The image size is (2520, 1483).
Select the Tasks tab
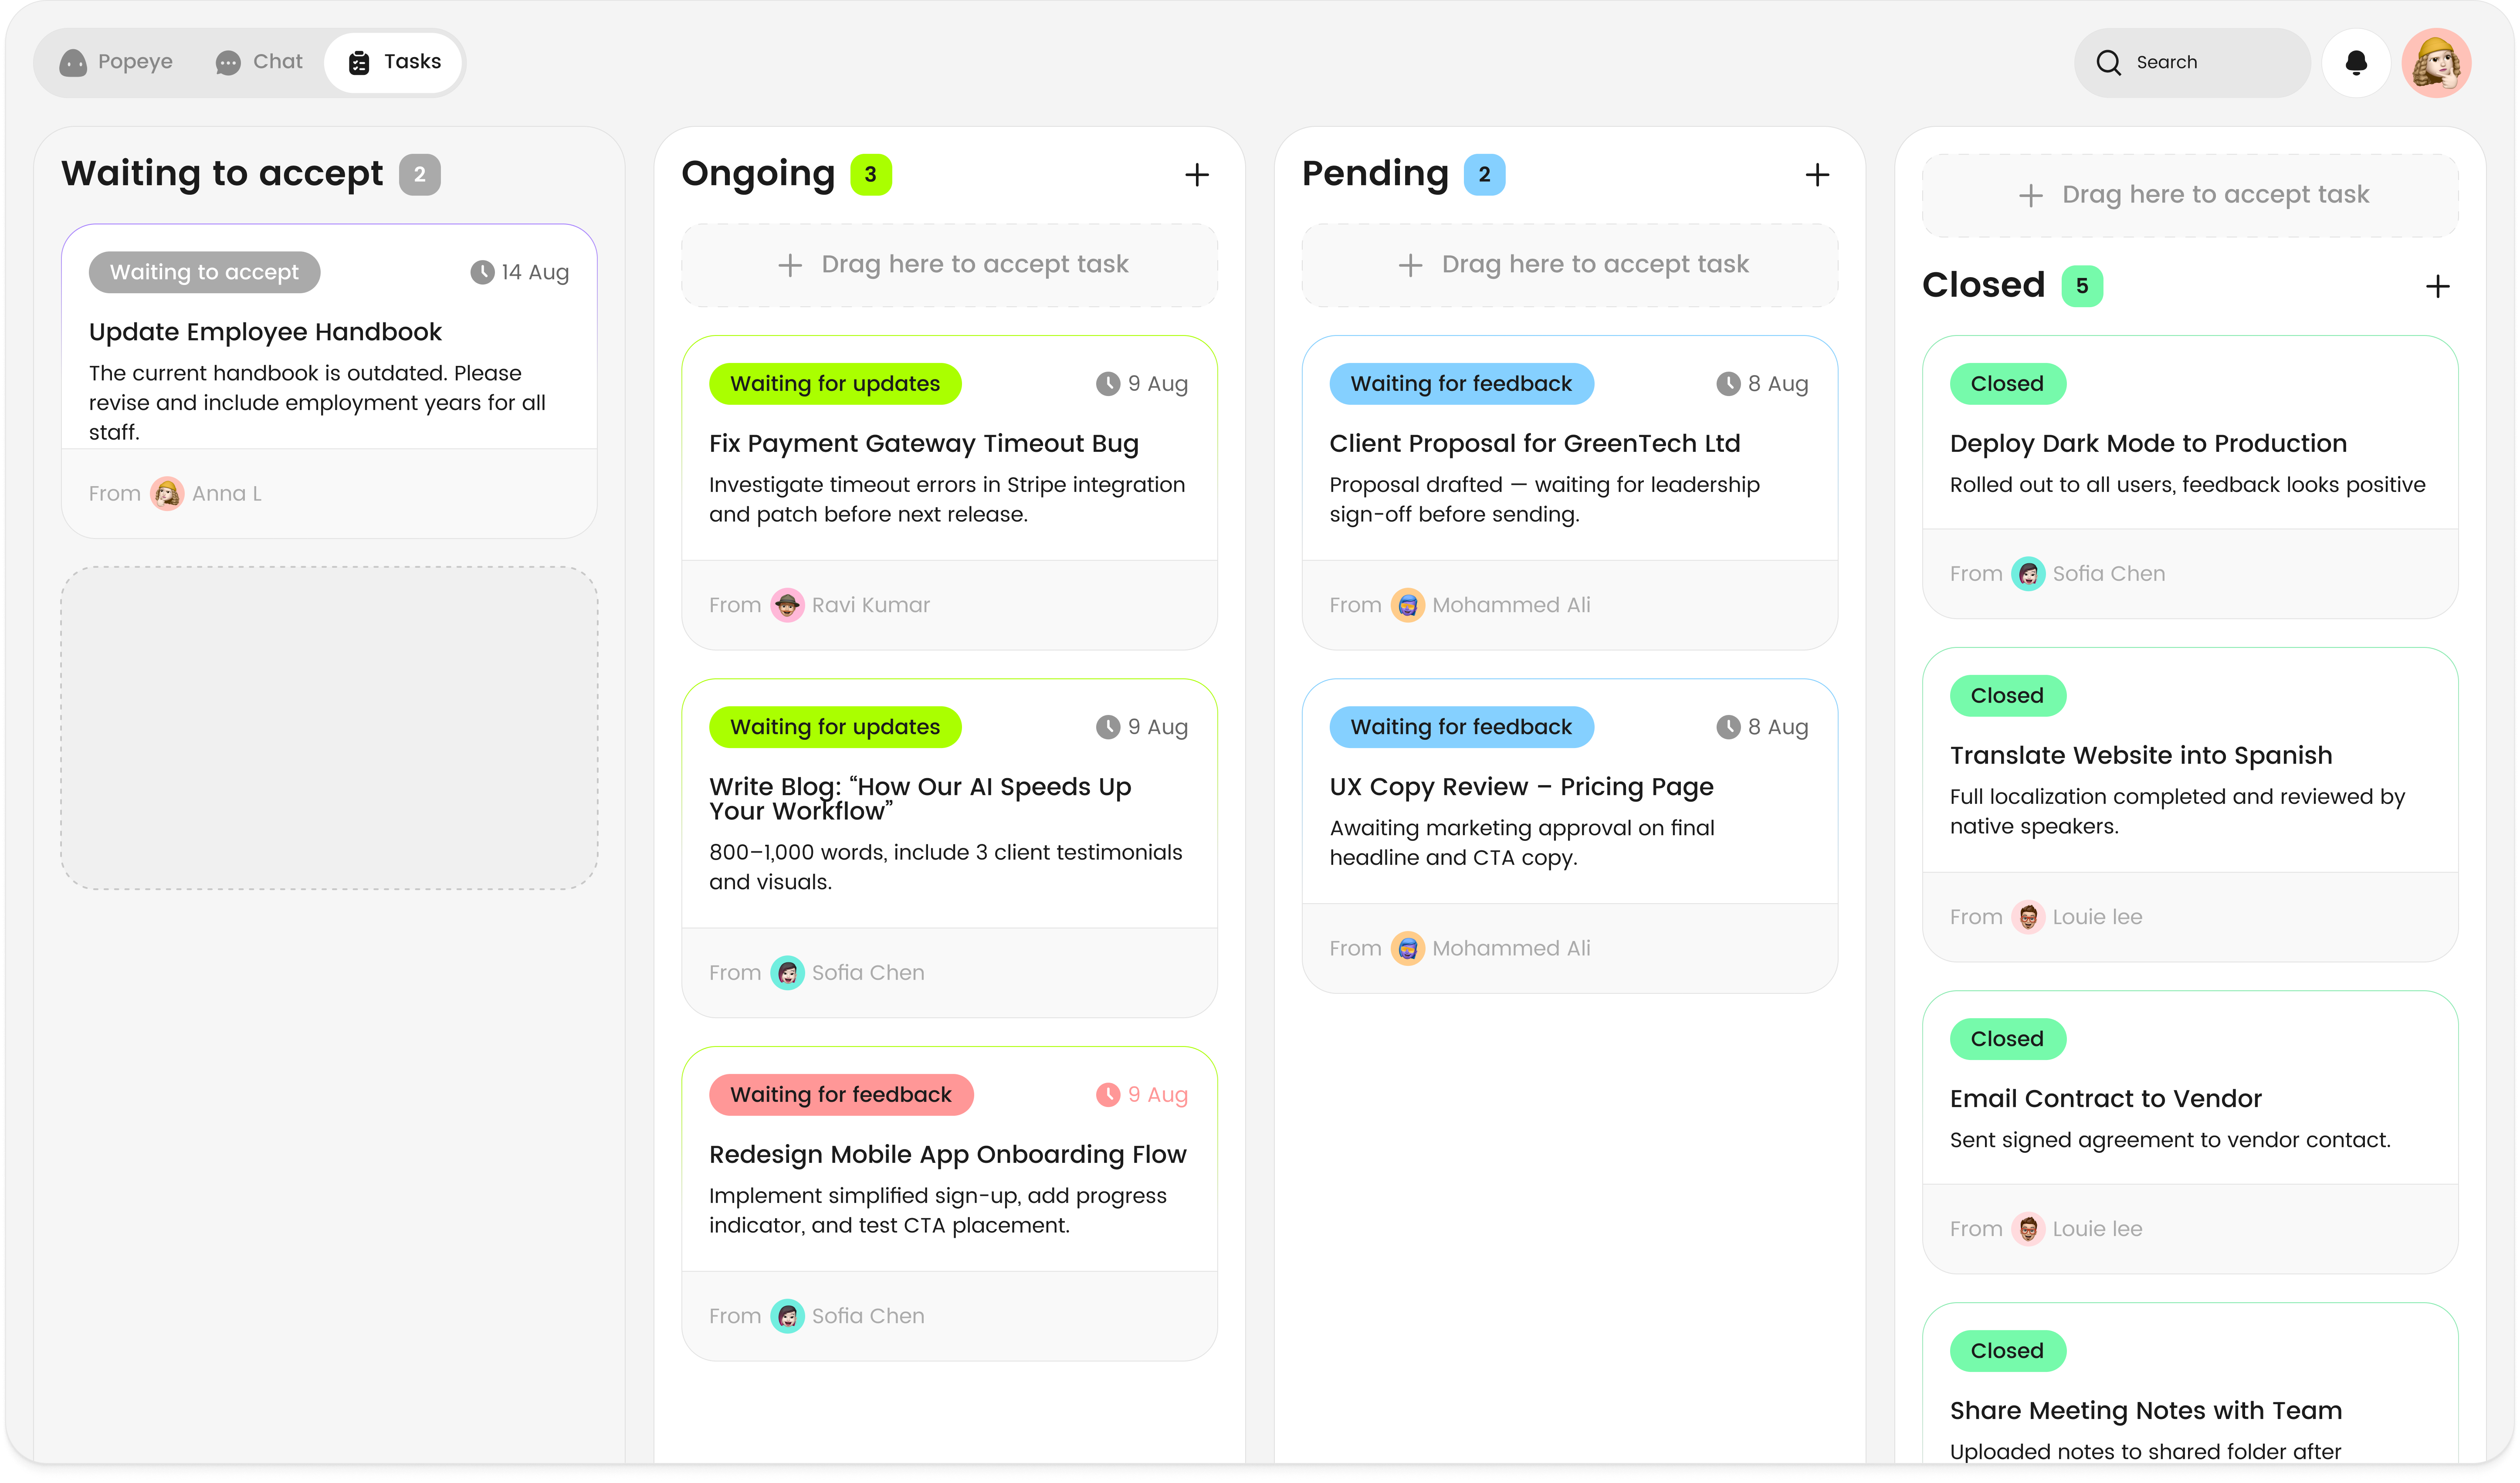tap(394, 62)
